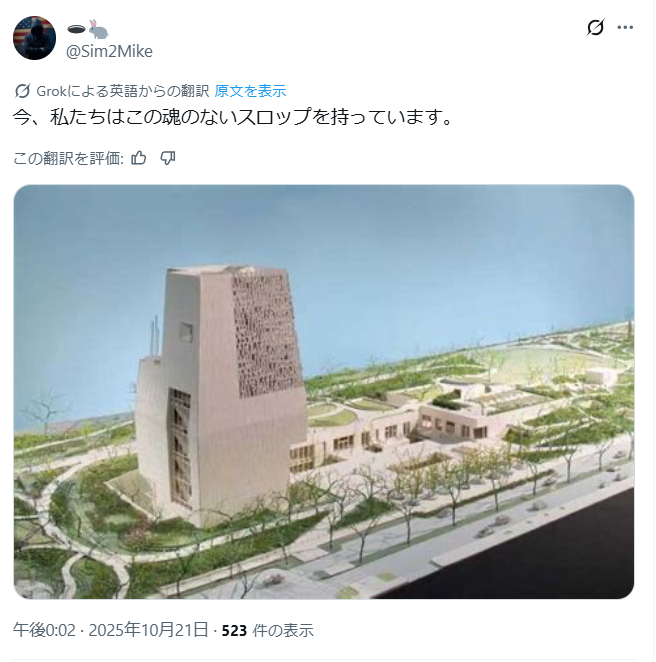Image resolution: width=656 pixels, height=662 pixels.
Task: Open the attached architectural model photo
Action: (x=324, y=391)
